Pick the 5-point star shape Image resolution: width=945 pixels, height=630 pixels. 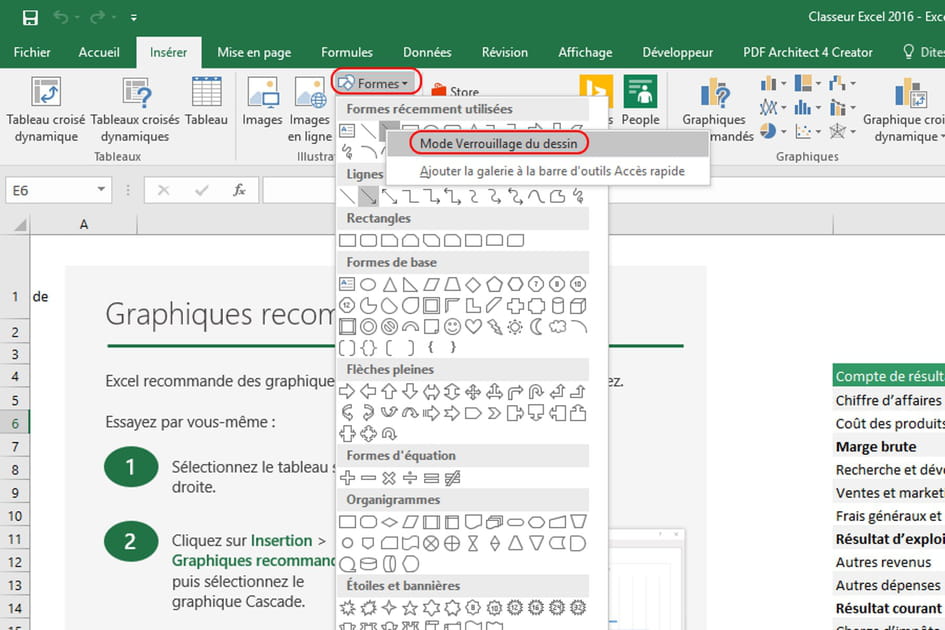(x=411, y=607)
